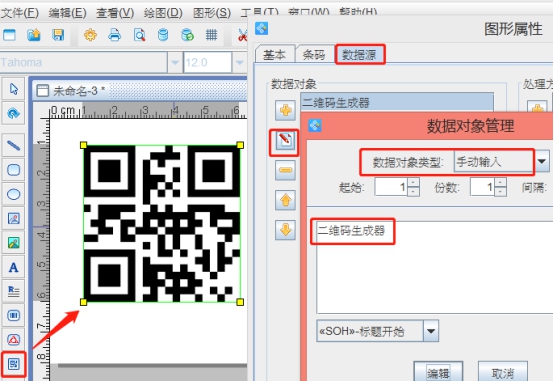Select 二维码生成器 in the data object list
Screen dimensions: 554x381
point(397,102)
